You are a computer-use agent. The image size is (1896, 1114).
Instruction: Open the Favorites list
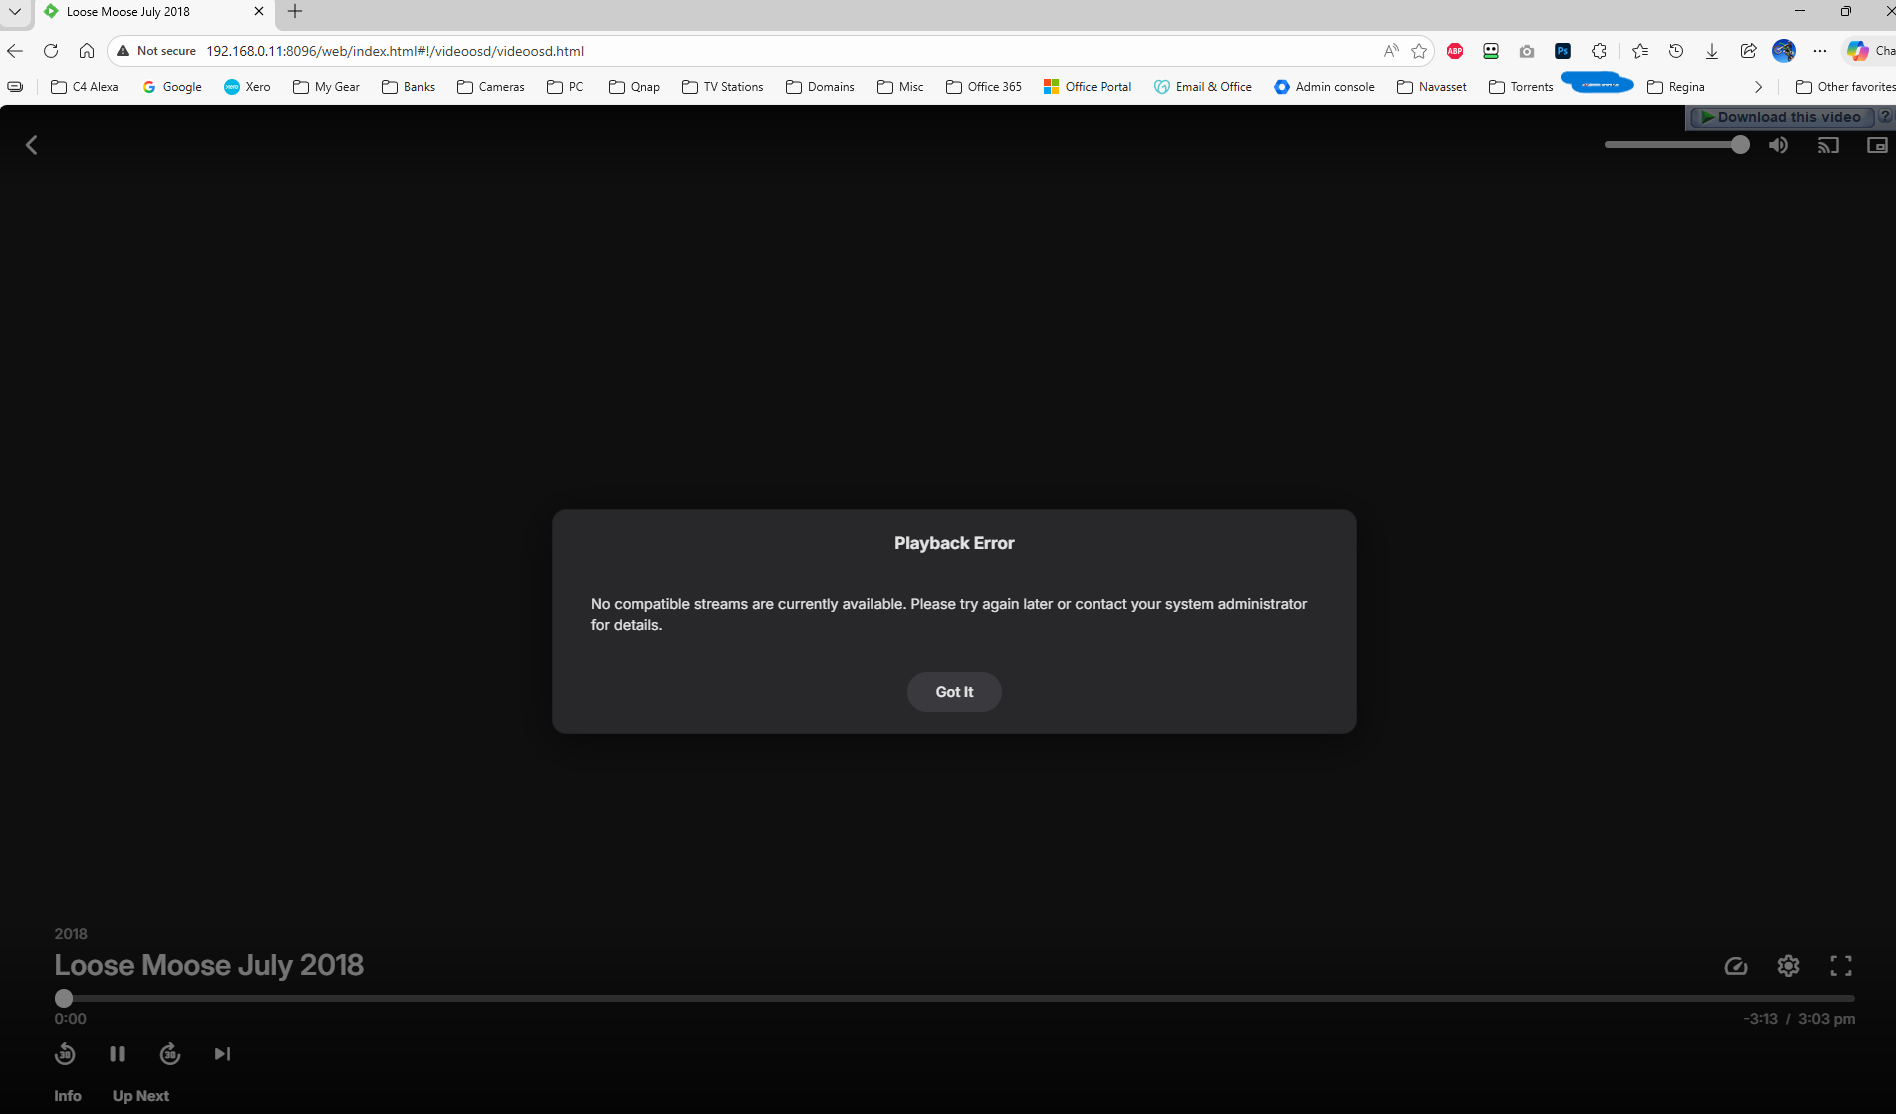point(1640,51)
